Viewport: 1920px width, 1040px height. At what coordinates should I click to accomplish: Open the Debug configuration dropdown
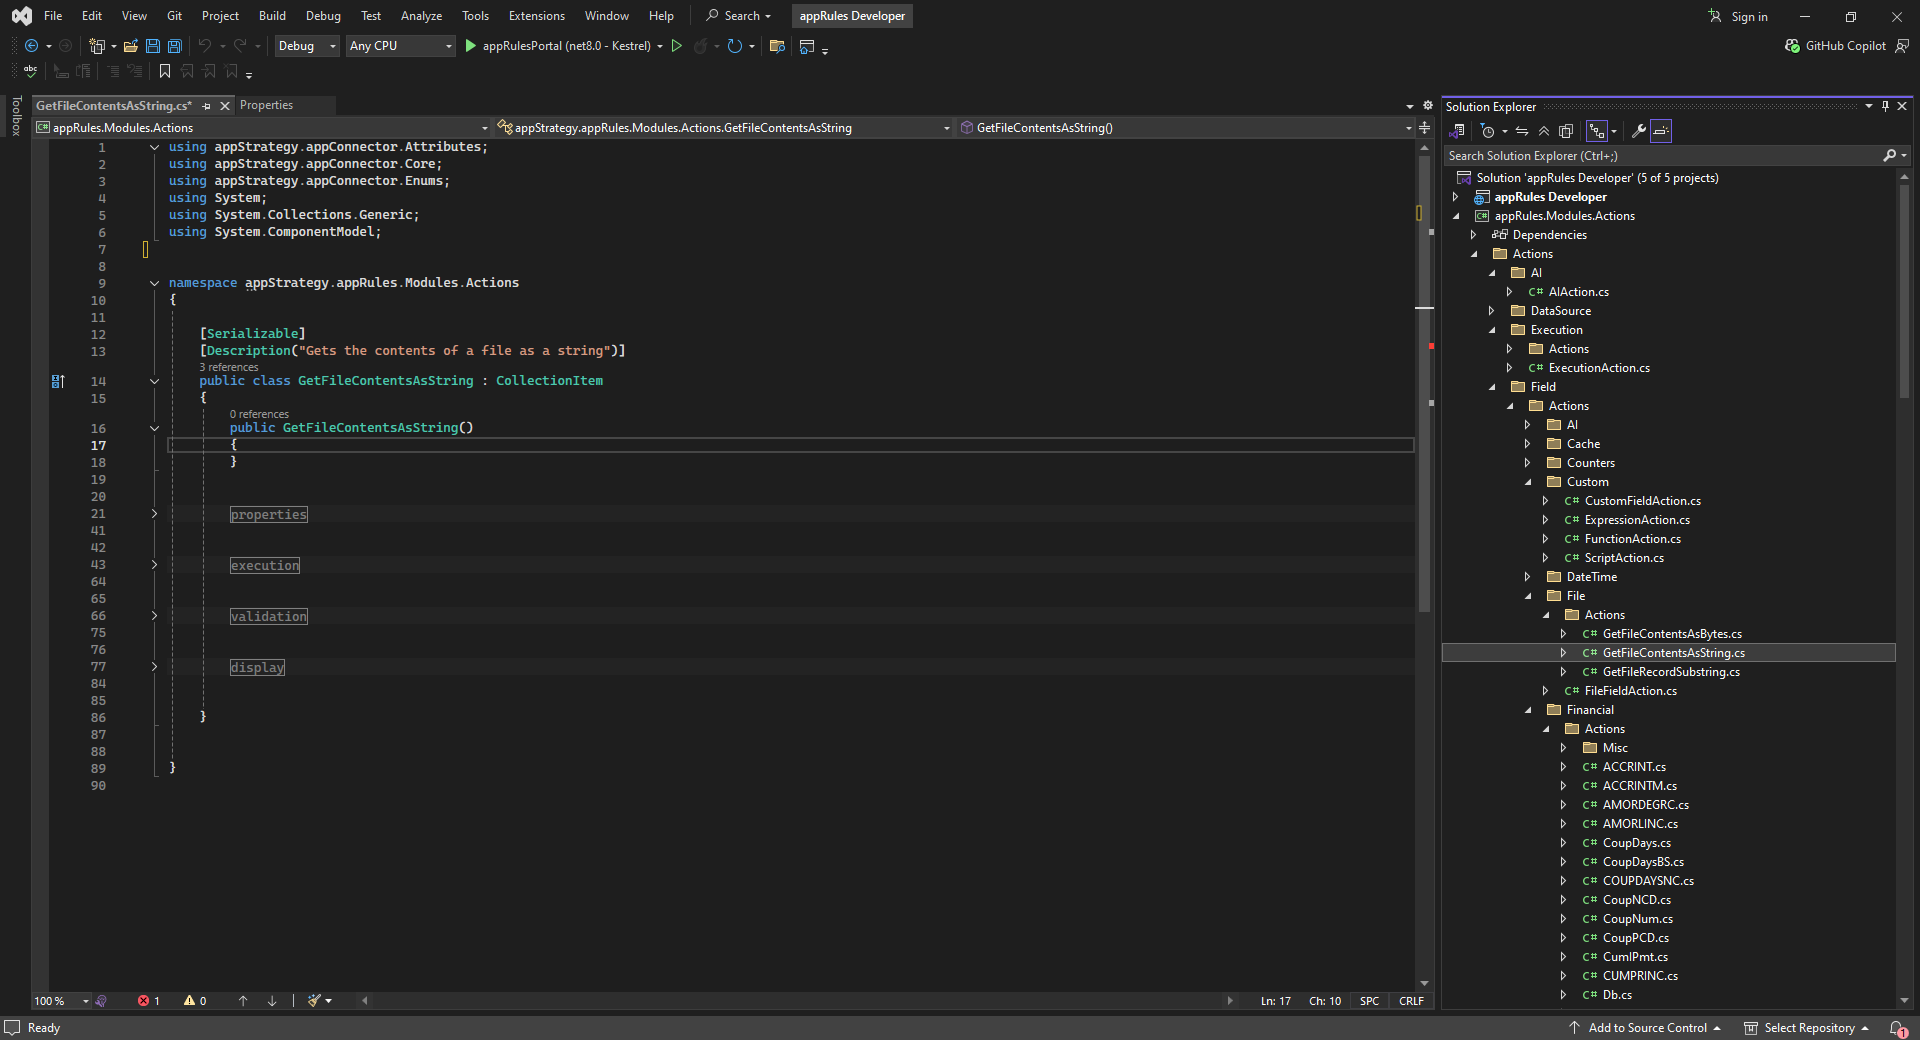pyautogui.click(x=306, y=46)
